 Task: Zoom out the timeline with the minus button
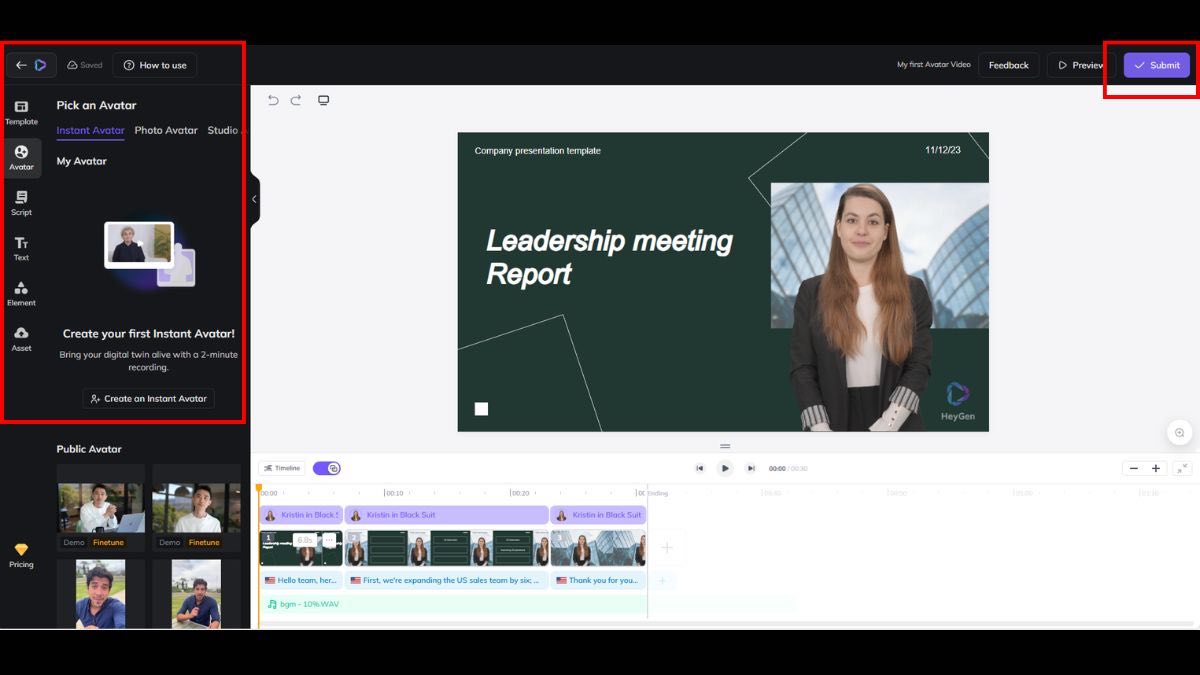point(1134,467)
